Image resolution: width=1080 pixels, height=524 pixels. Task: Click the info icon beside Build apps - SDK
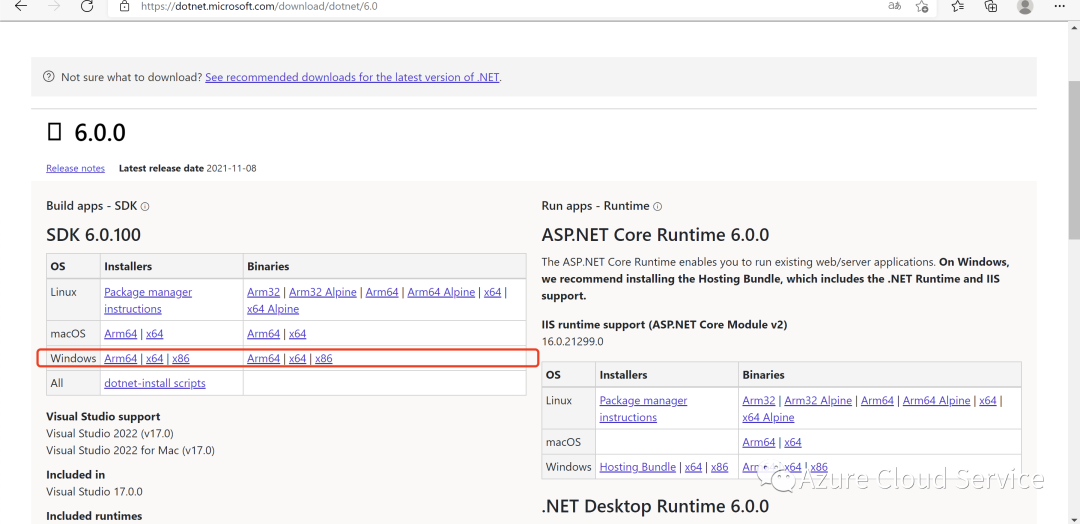click(145, 207)
